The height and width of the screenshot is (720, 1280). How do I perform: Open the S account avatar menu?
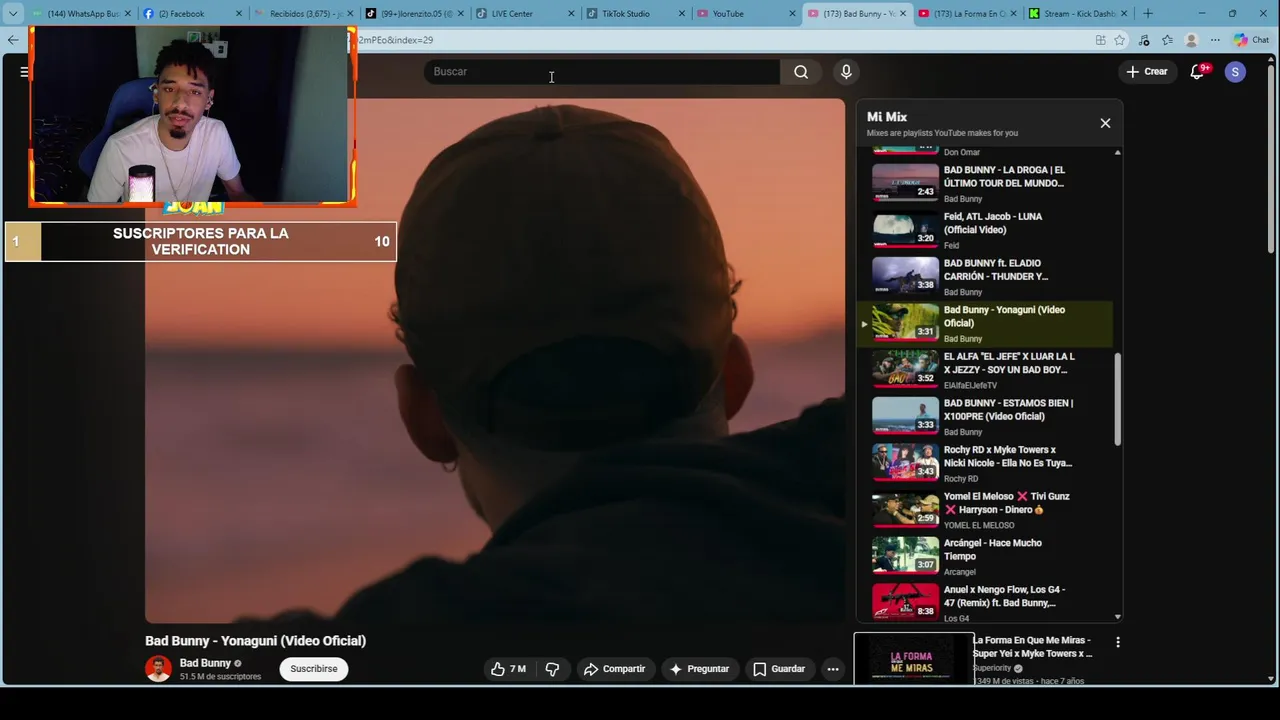pos(1235,72)
